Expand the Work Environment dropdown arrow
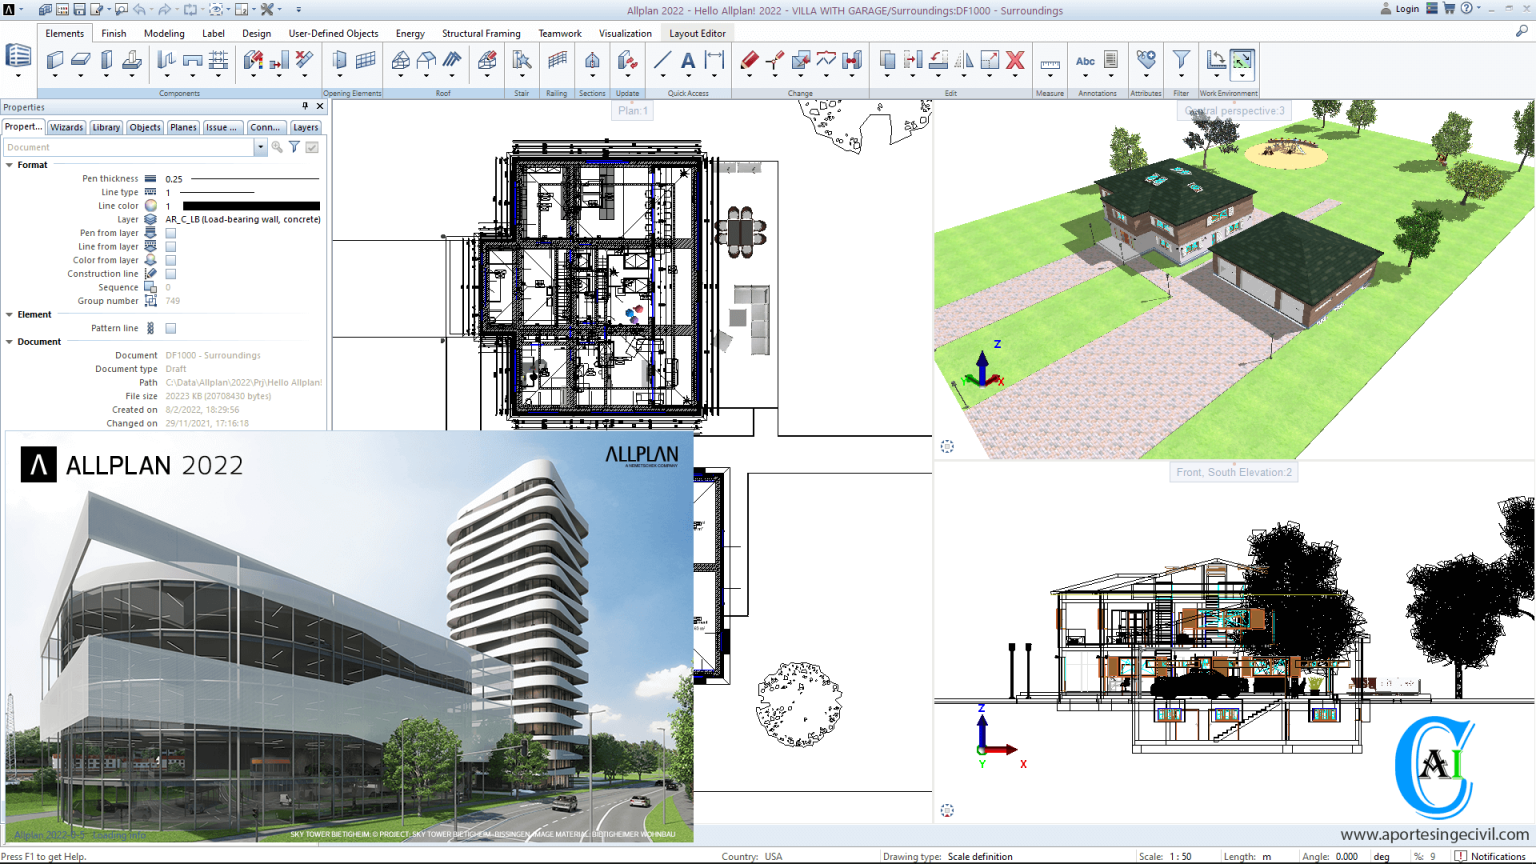 point(1243,76)
